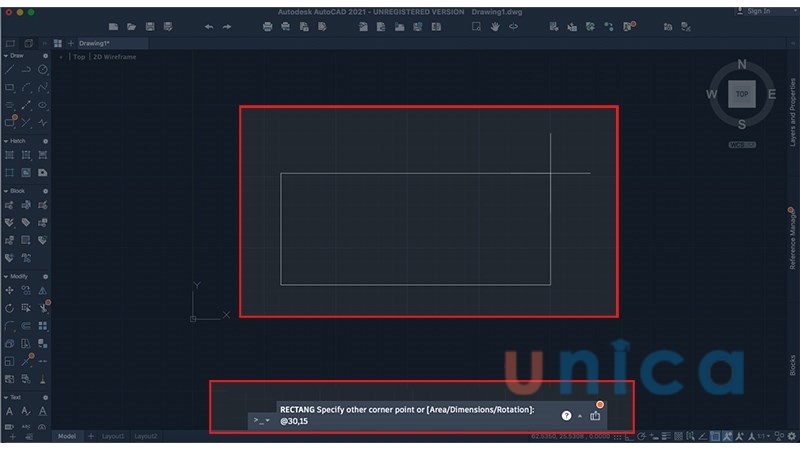Viewport: 800px width, 450px height.
Task: Click the Sign In button
Action: [756, 11]
